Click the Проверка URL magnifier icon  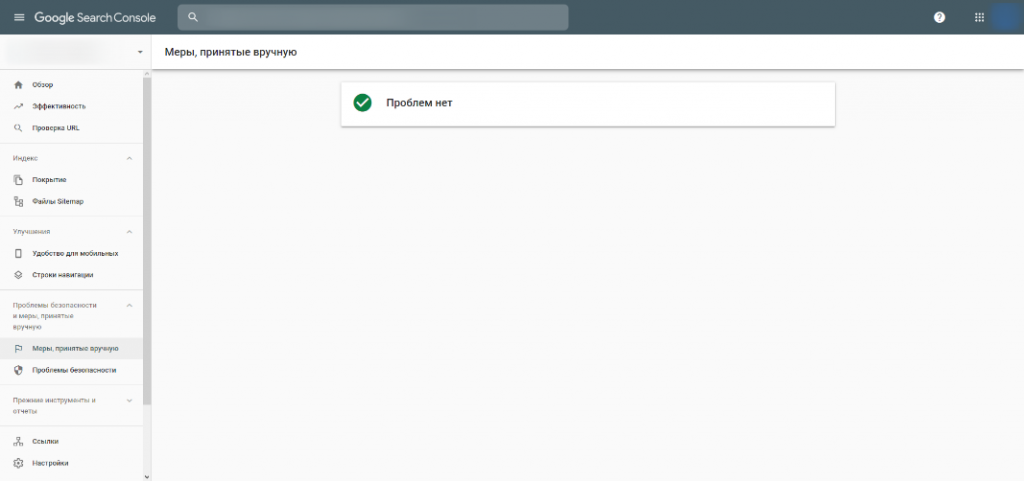(18, 128)
